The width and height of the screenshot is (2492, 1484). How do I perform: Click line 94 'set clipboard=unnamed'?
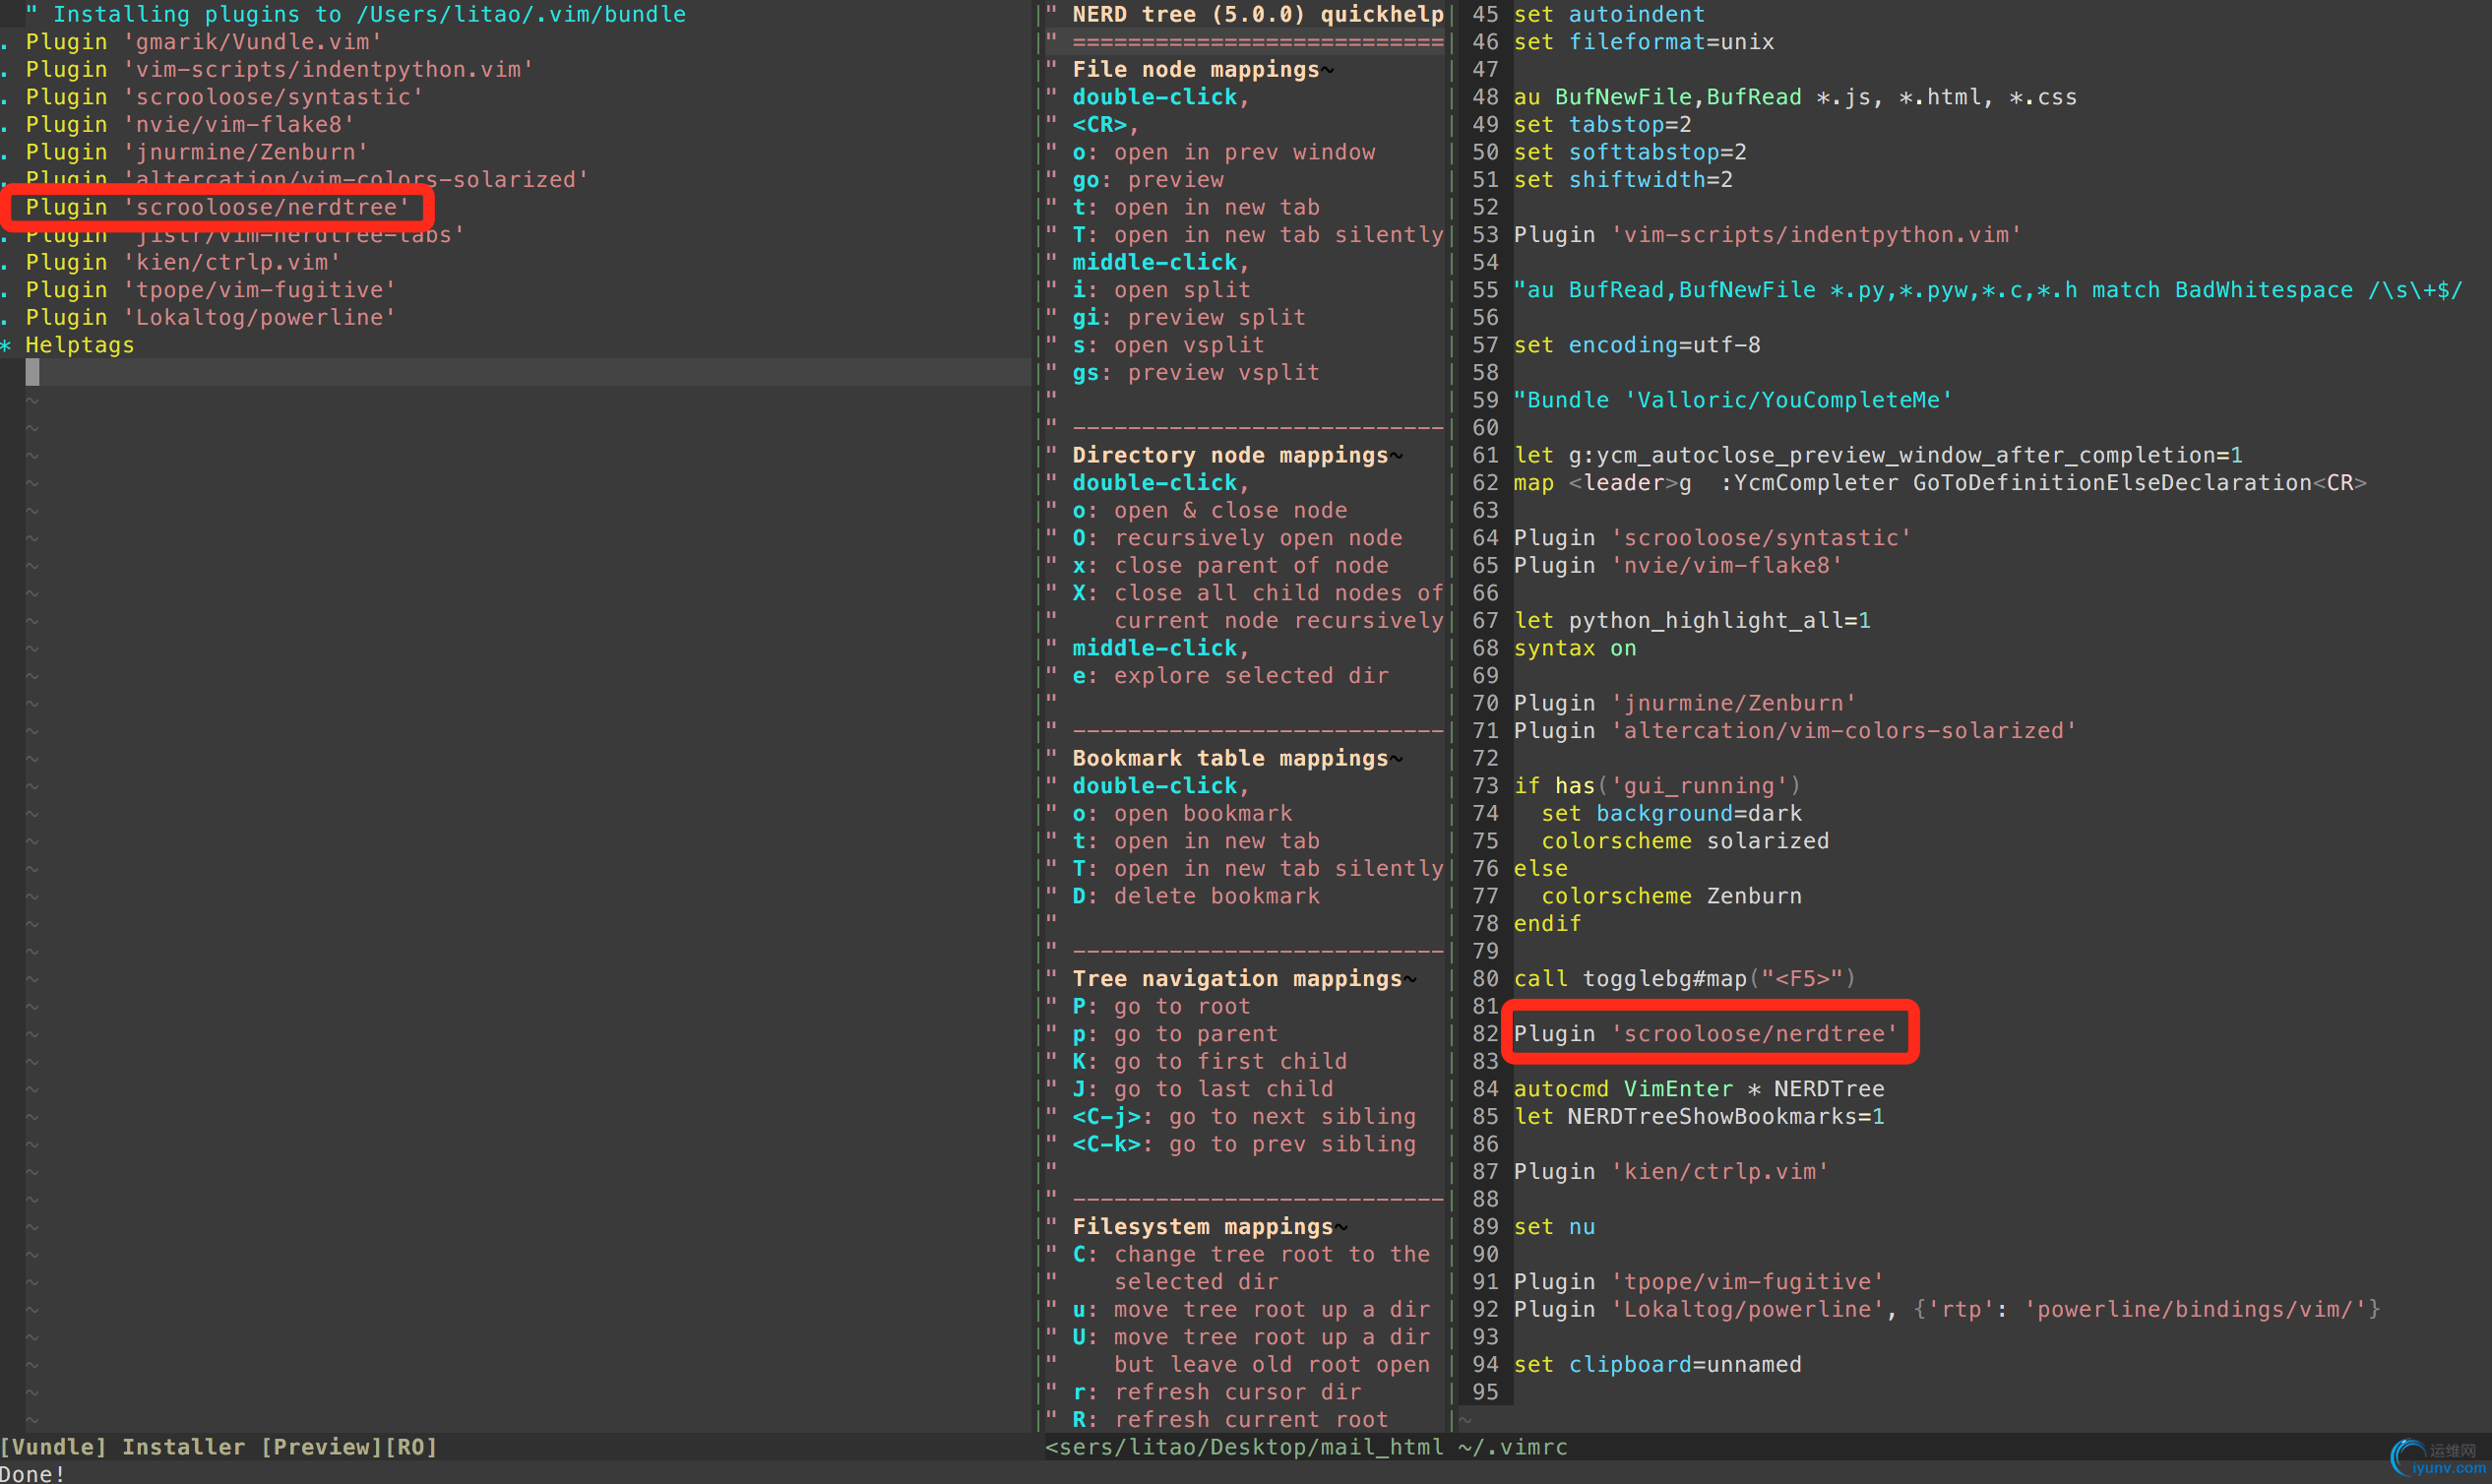(x=1658, y=1365)
